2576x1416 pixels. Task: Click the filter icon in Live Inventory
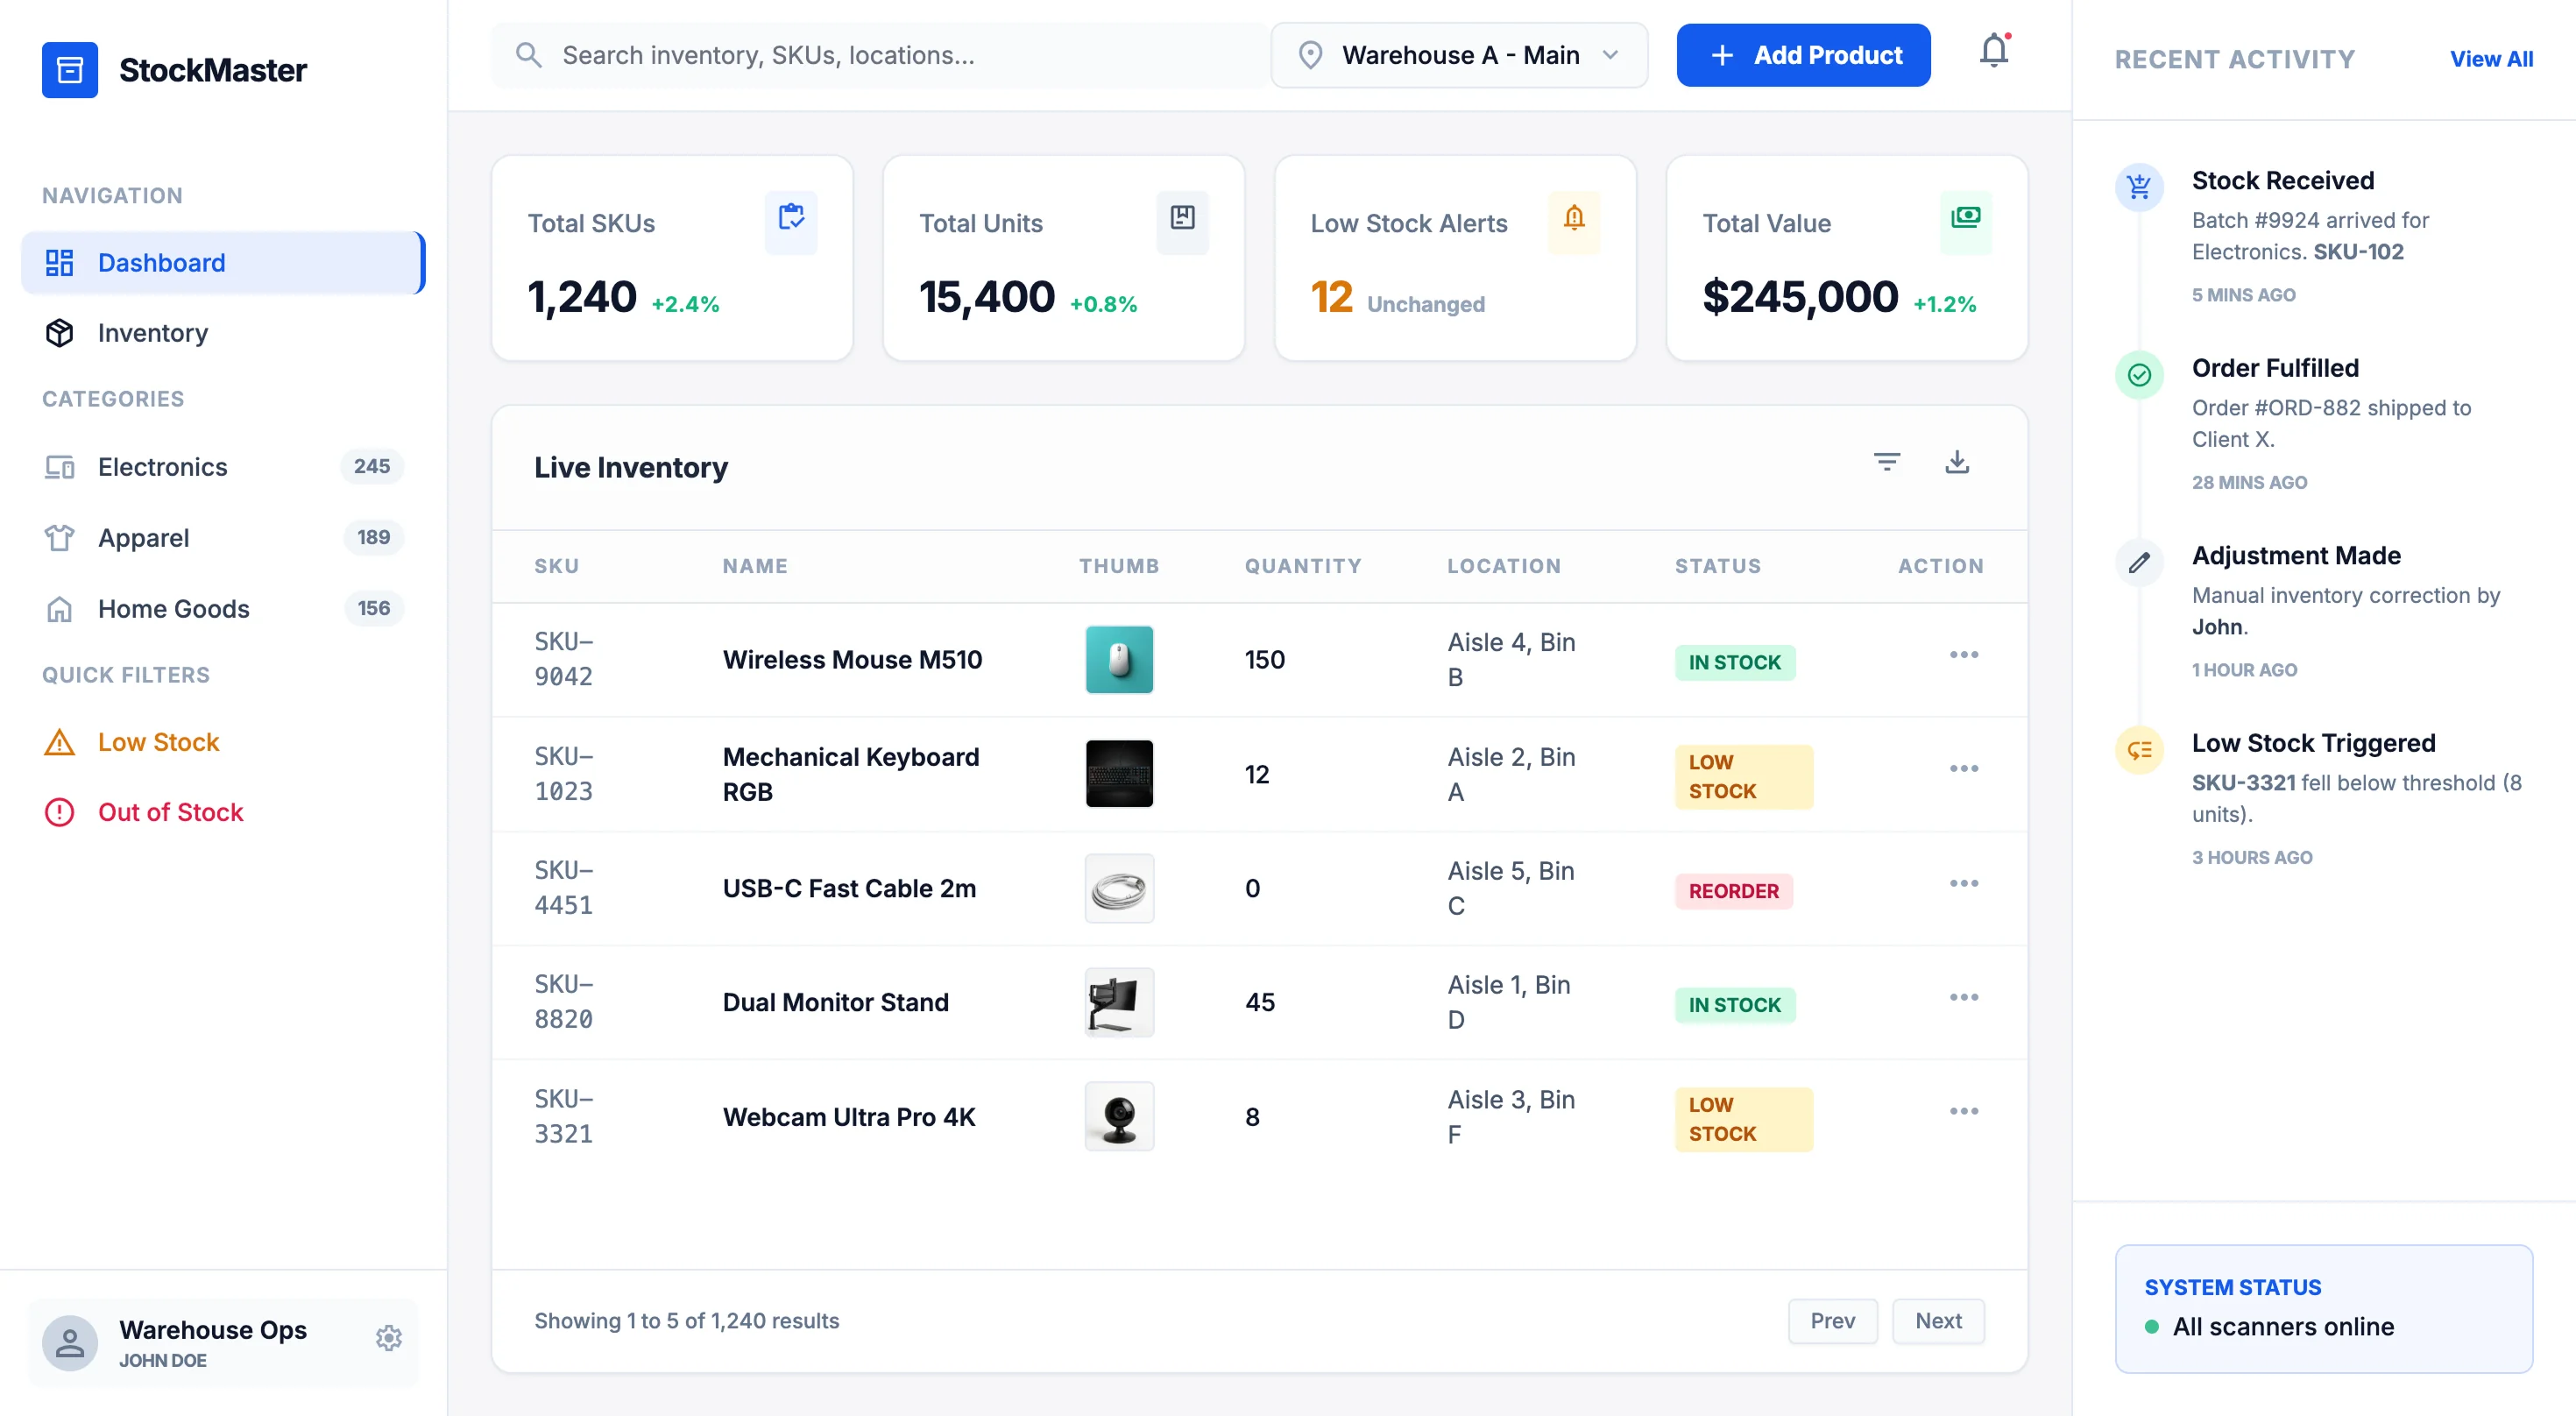(x=1887, y=462)
